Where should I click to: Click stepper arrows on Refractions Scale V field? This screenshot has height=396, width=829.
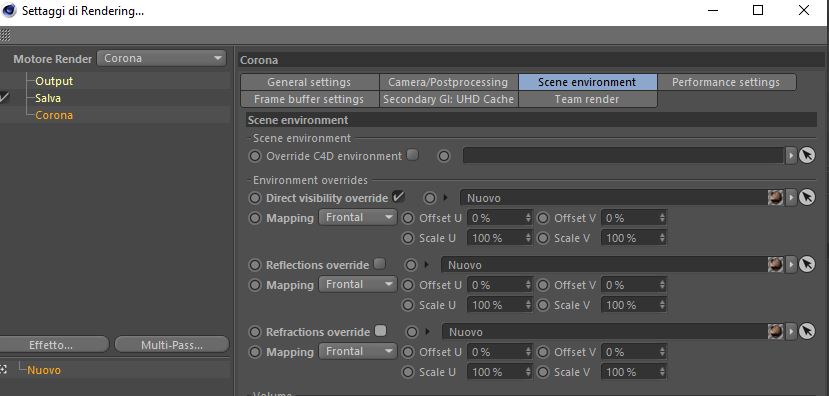tap(662, 372)
